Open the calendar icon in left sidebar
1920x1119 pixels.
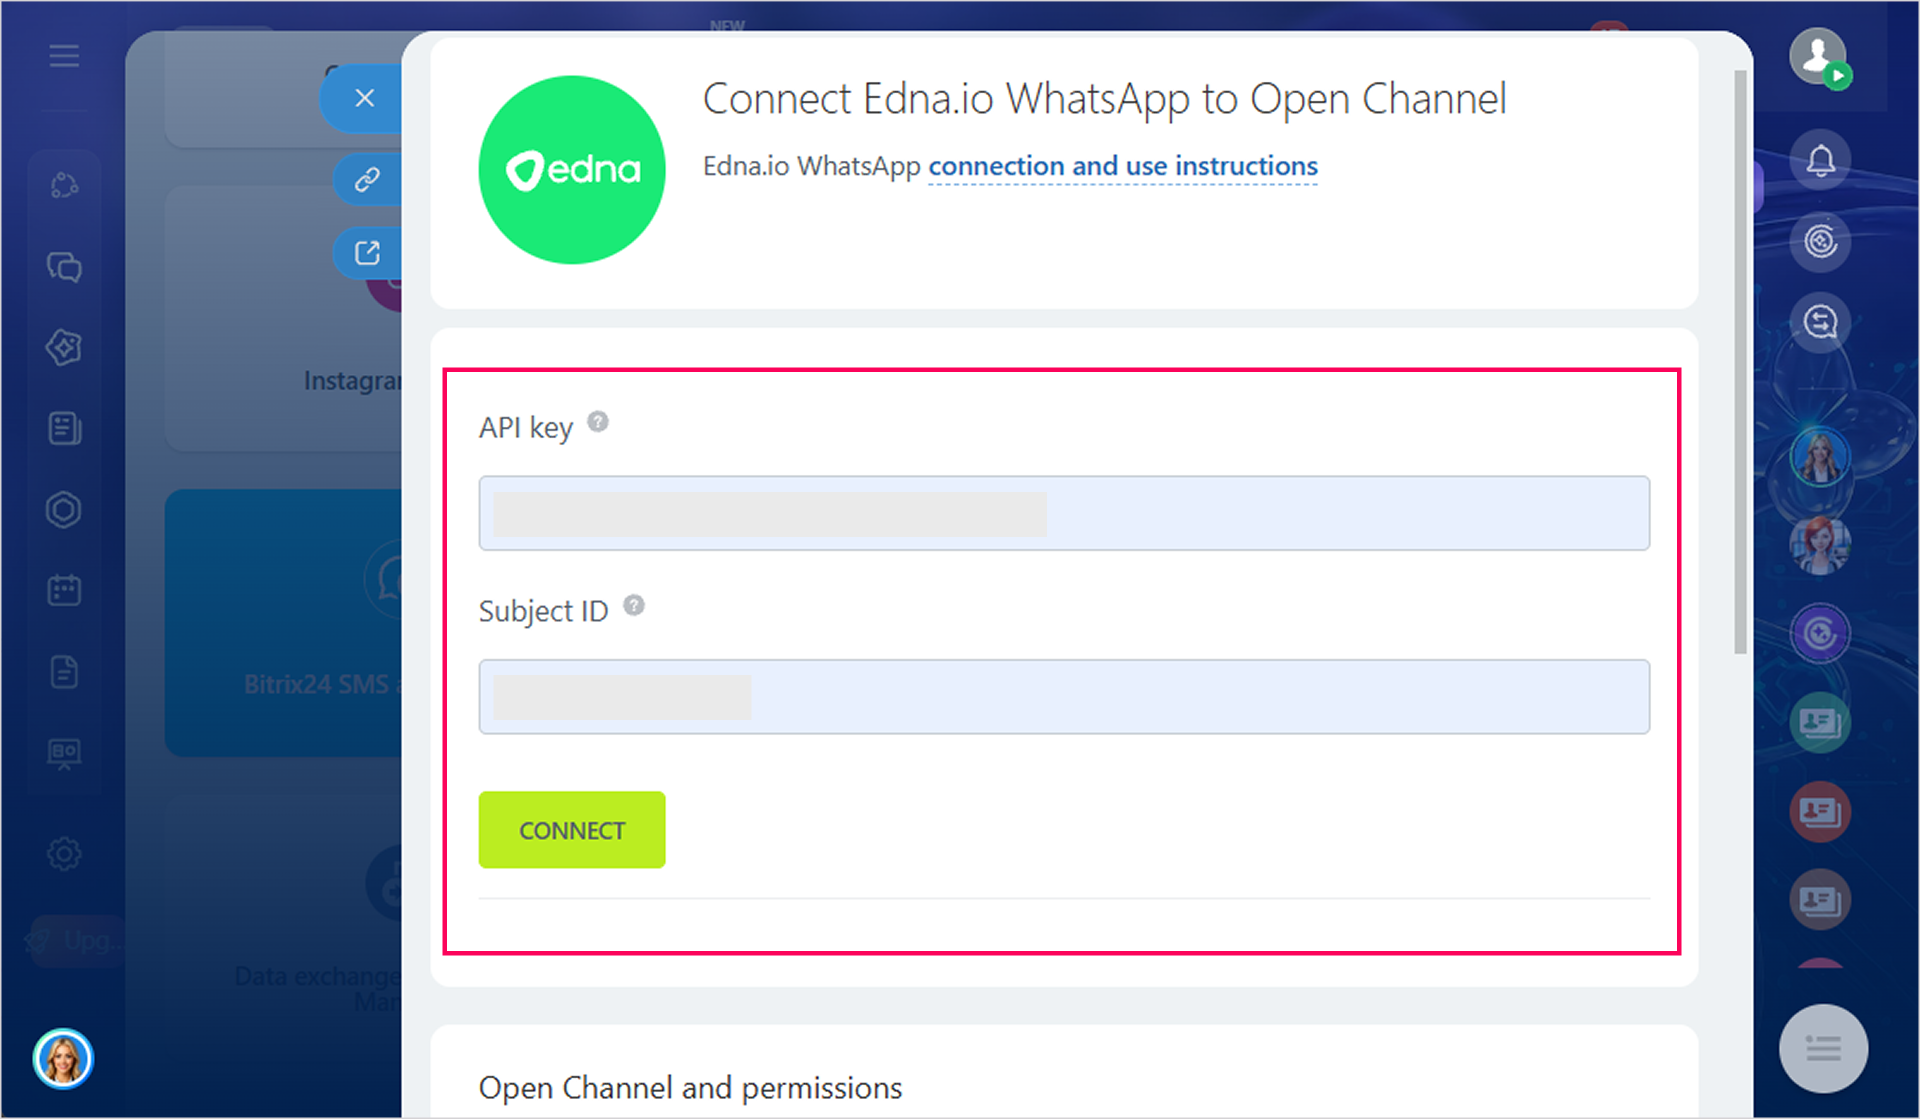tap(64, 590)
